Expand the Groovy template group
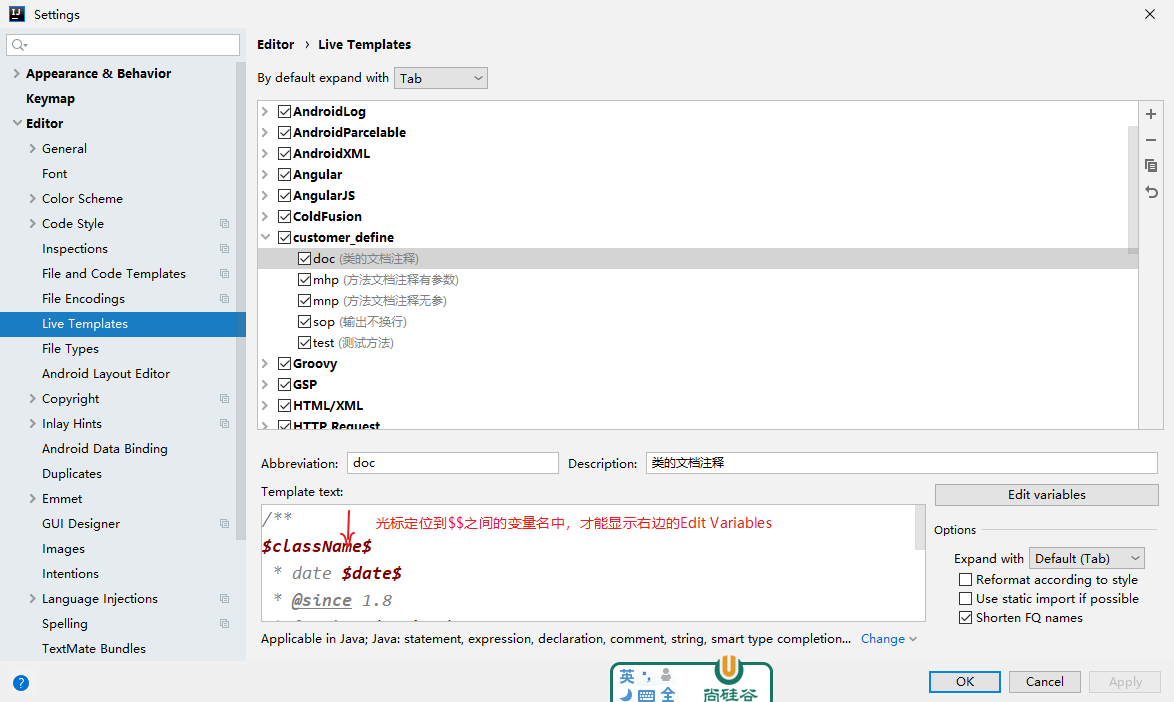The height and width of the screenshot is (702, 1174). pyautogui.click(x=265, y=364)
